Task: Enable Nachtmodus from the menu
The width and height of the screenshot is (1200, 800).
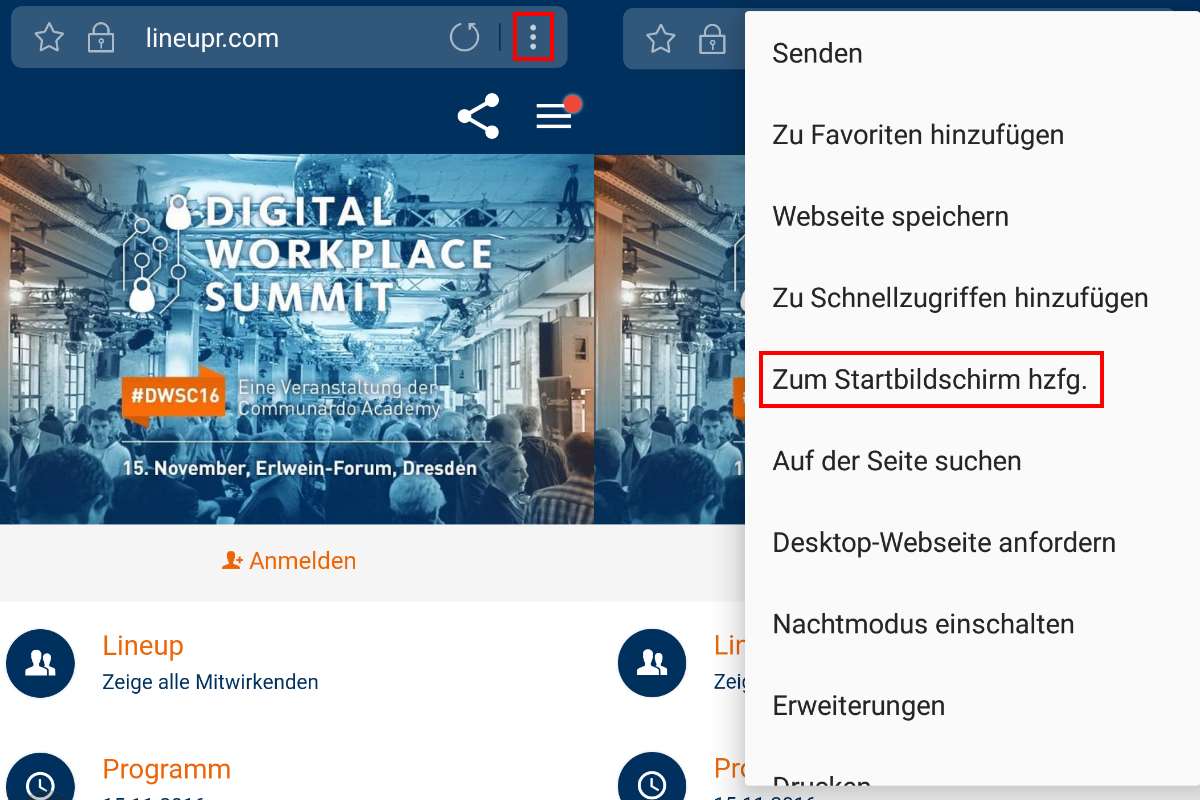Action: [923, 623]
